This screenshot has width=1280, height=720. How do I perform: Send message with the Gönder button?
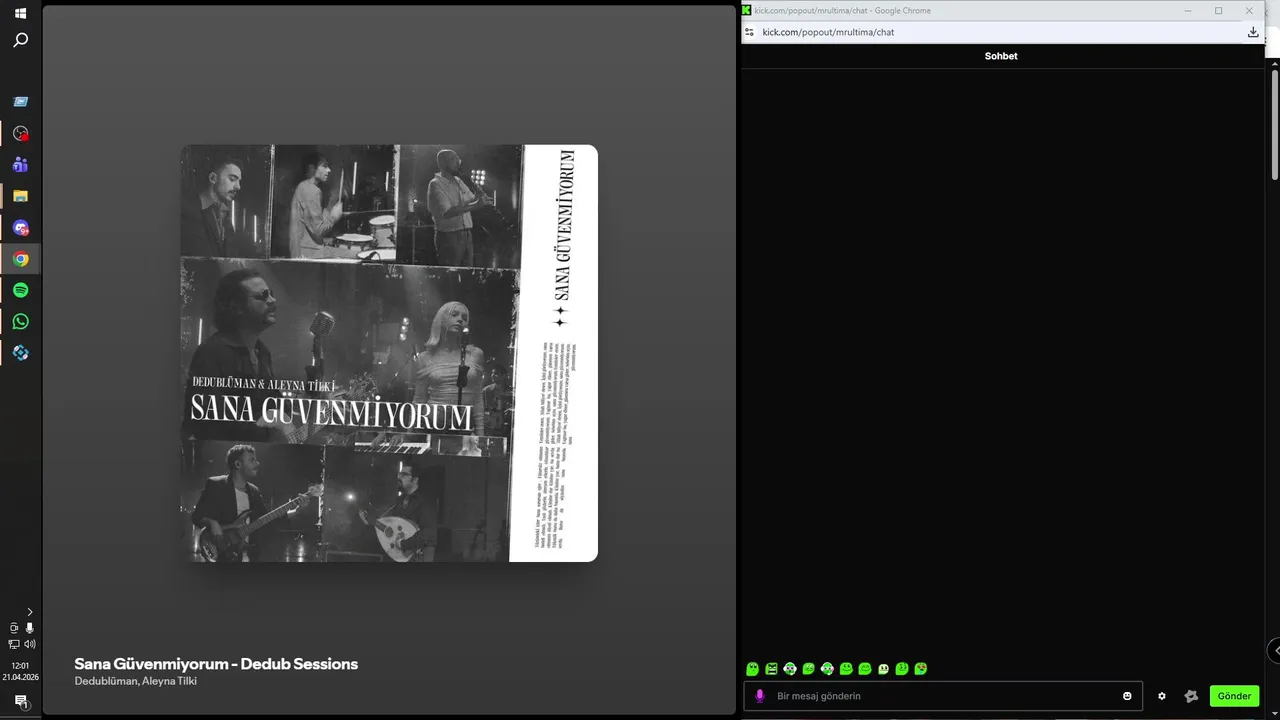point(1234,696)
